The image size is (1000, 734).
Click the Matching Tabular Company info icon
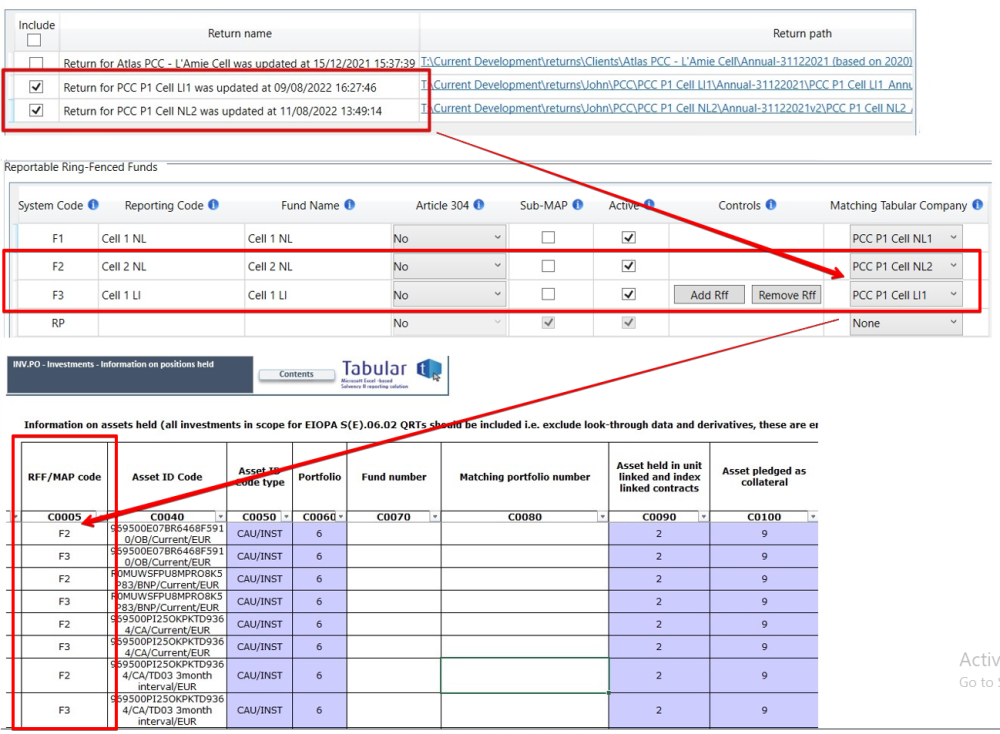pos(977,204)
